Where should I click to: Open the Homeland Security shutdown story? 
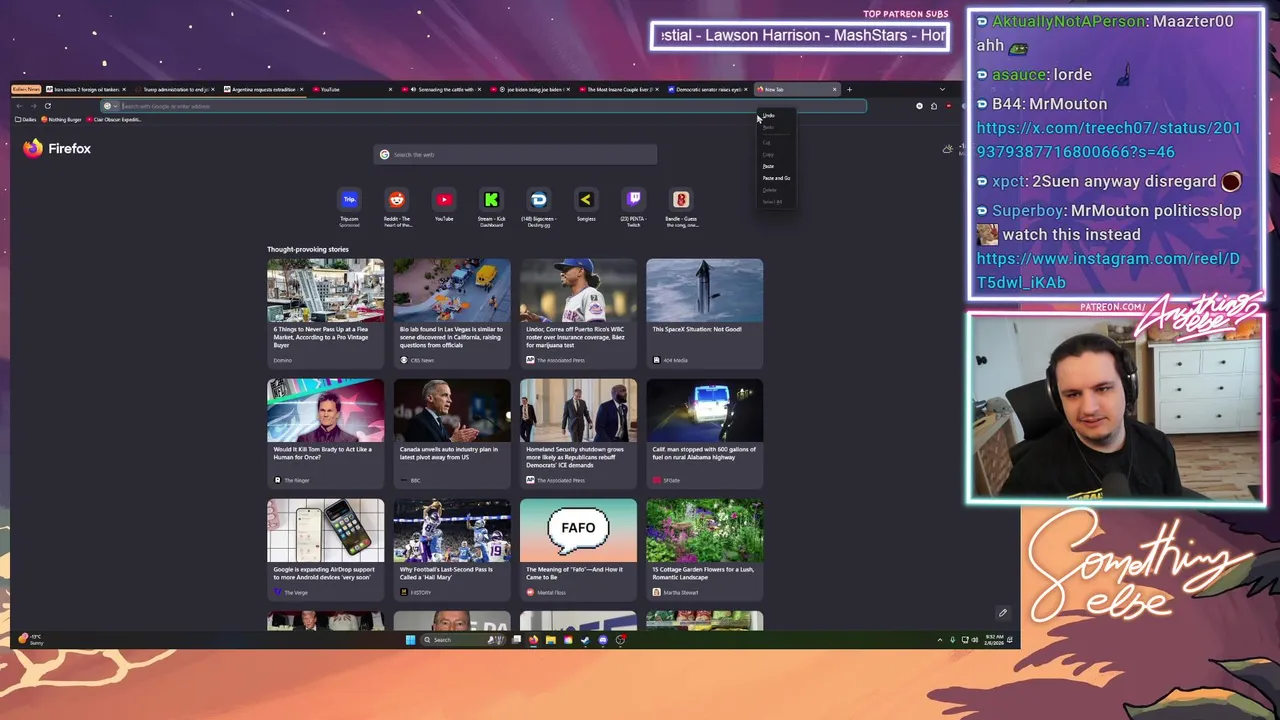pyautogui.click(x=578, y=432)
